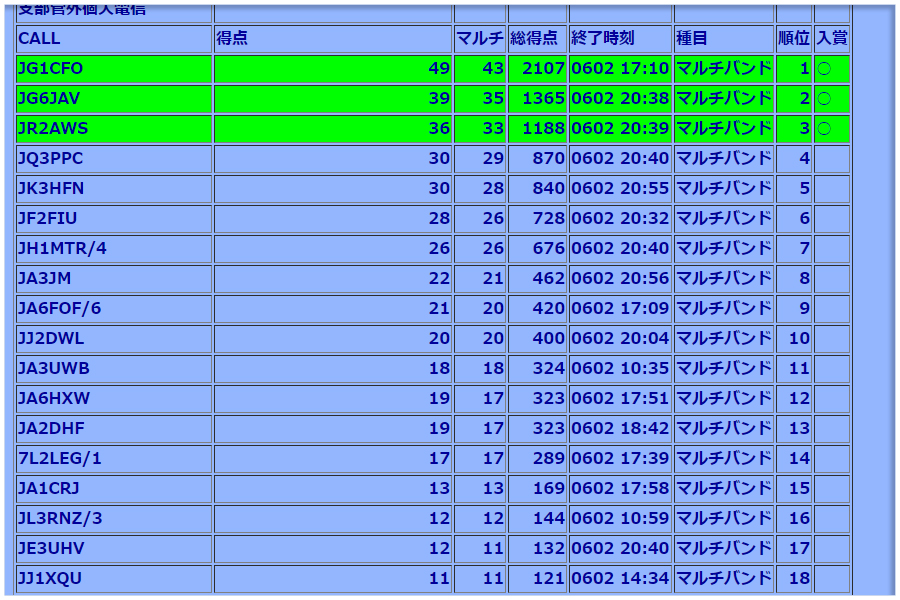The height and width of the screenshot is (600, 900).
Task: Select the JQ3PPC call sign cell
Action: (x=114, y=159)
